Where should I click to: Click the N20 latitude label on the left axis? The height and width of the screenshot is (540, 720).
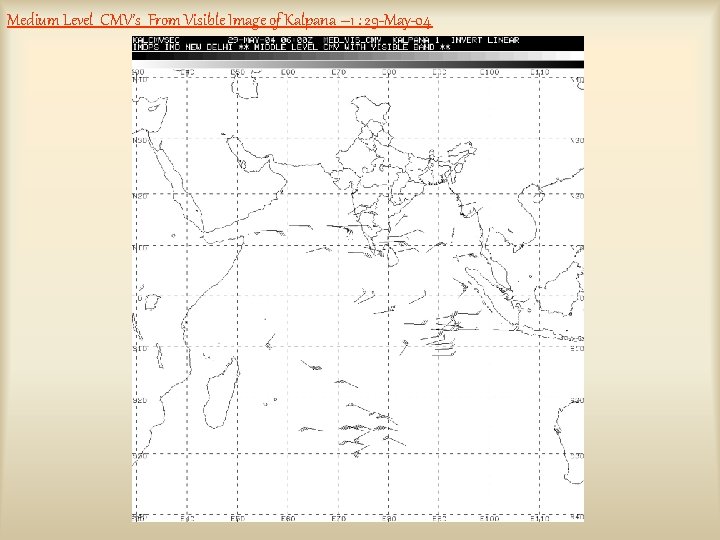click(x=140, y=196)
